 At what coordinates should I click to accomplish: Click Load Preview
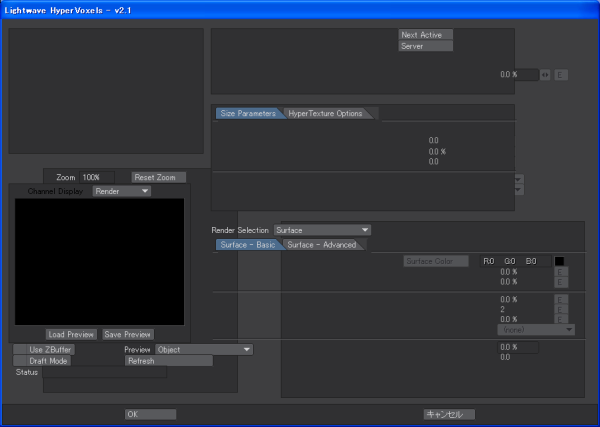(71, 334)
